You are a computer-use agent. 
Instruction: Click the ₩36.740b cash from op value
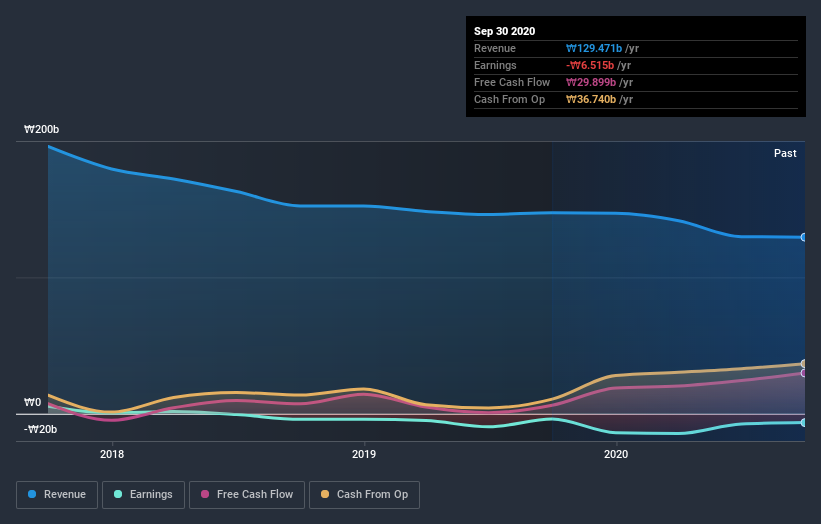(591, 99)
